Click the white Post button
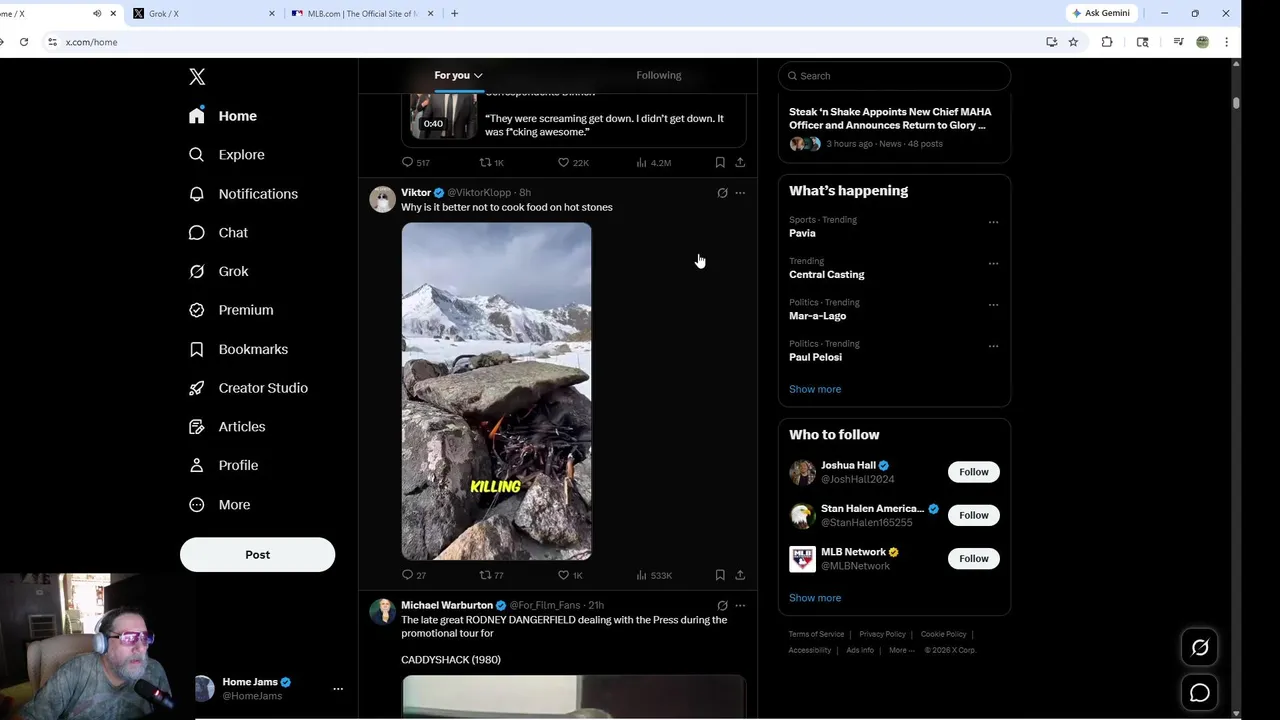The width and height of the screenshot is (1280, 720). pos(257,555)
